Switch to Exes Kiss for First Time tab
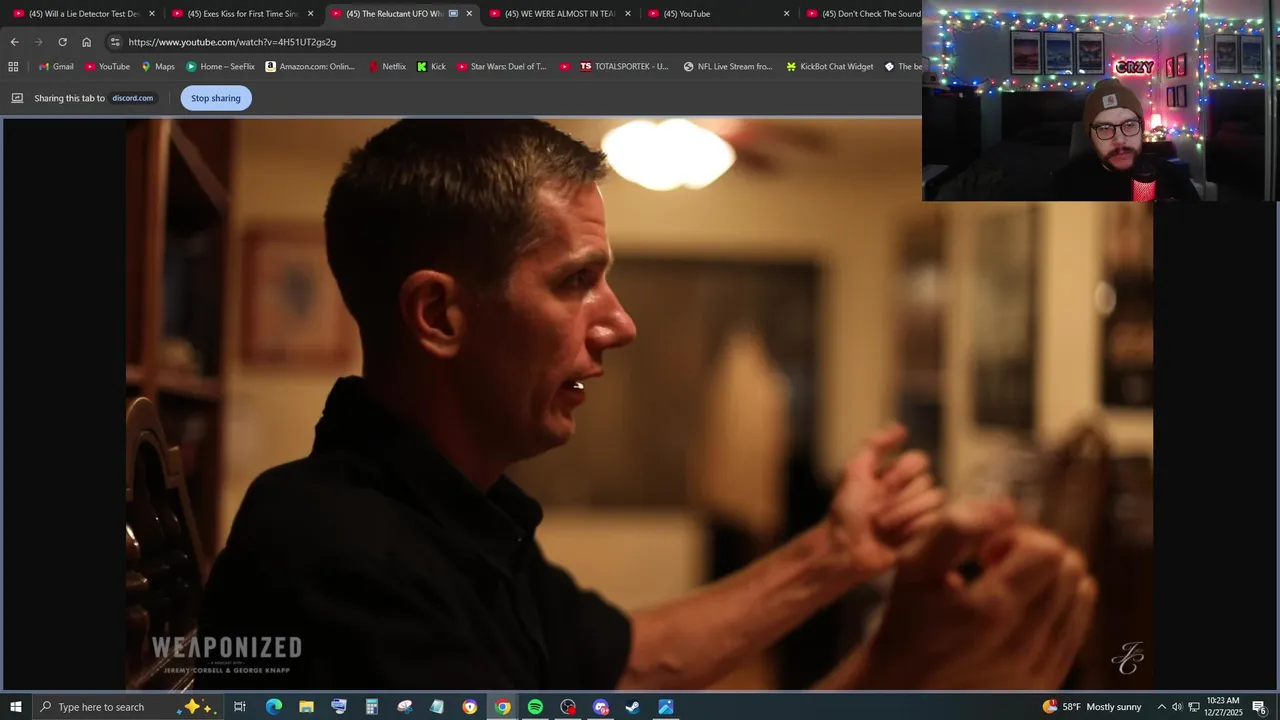The image size is (1280, 720). (240, 14)
